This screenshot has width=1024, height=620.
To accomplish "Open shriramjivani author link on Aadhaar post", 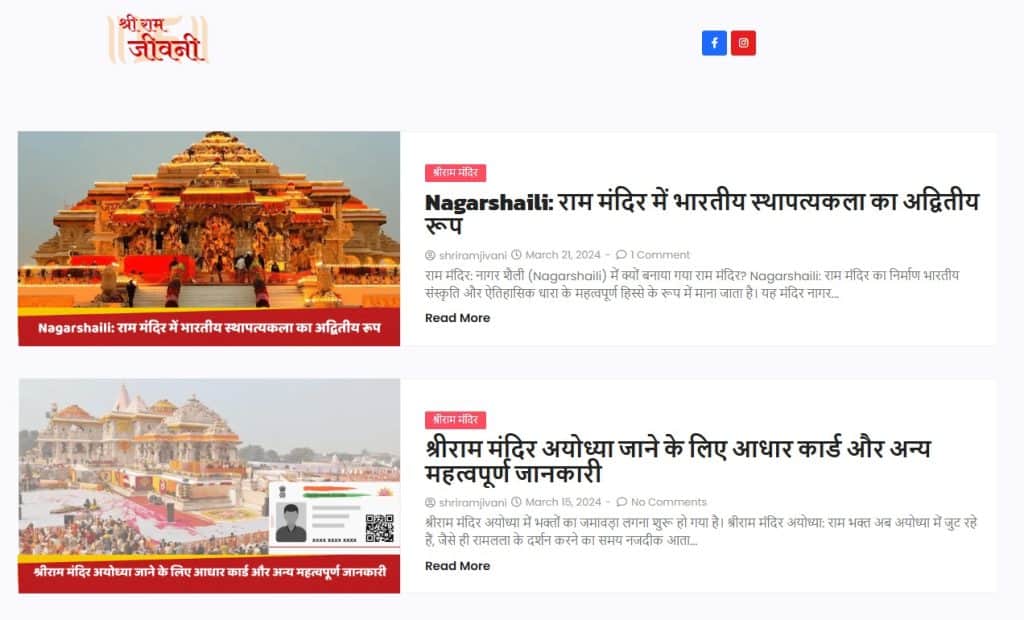I will tap(473, 502).
